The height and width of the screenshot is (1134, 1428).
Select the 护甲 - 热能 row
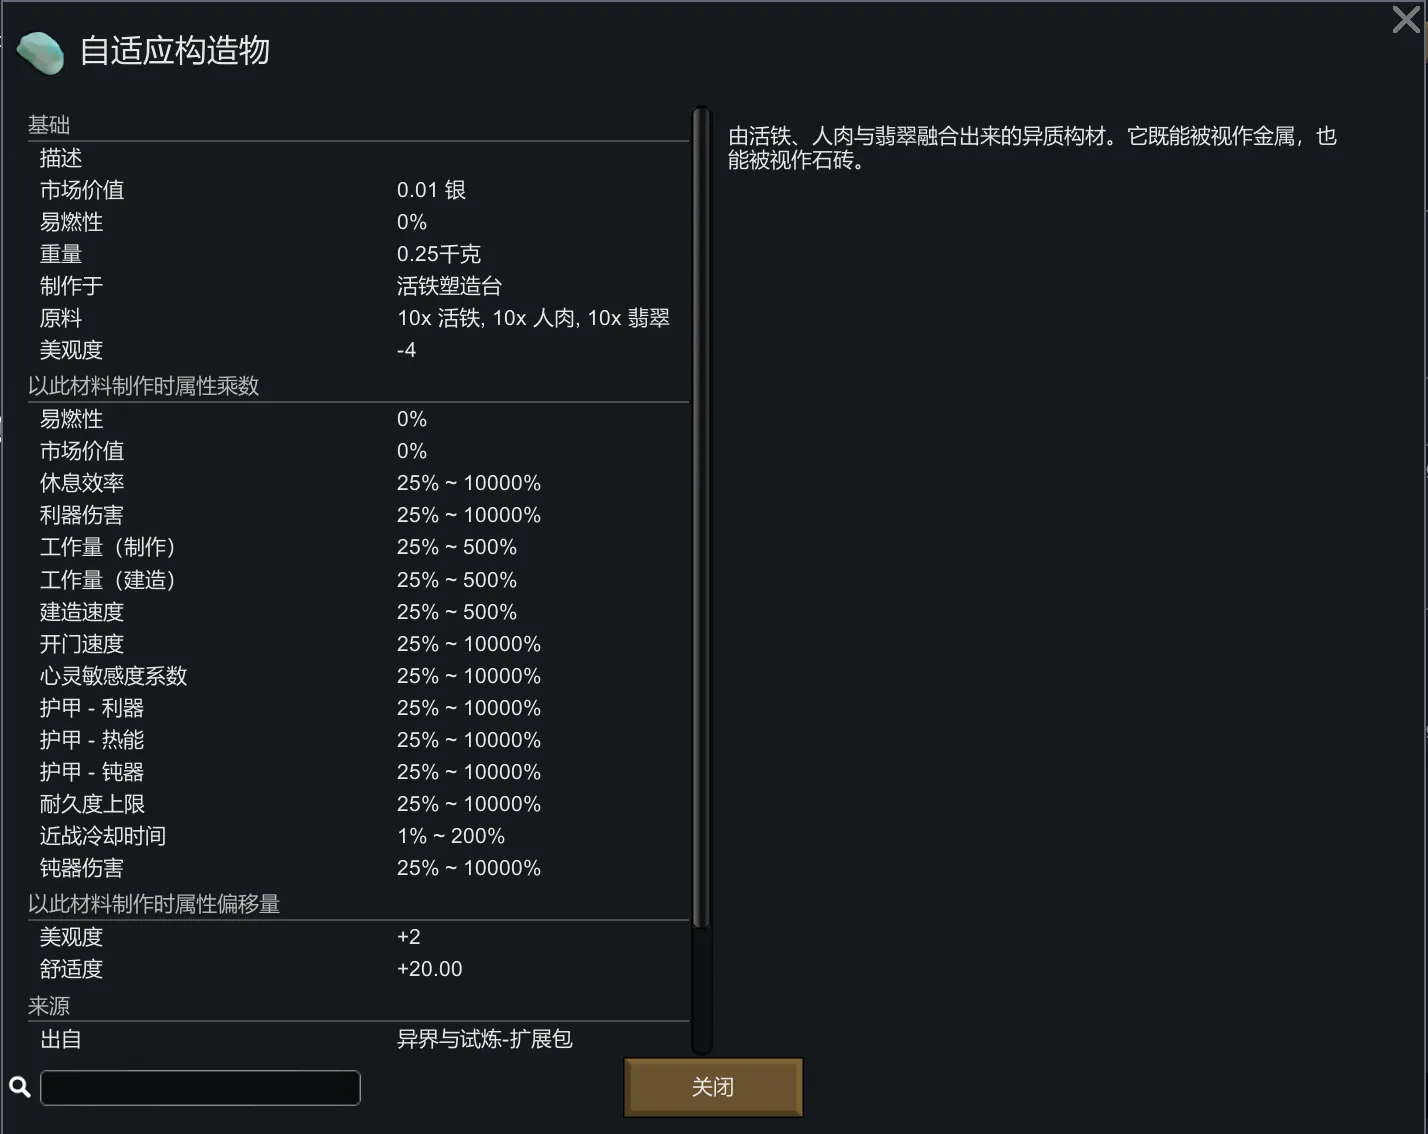pos(358,740)
